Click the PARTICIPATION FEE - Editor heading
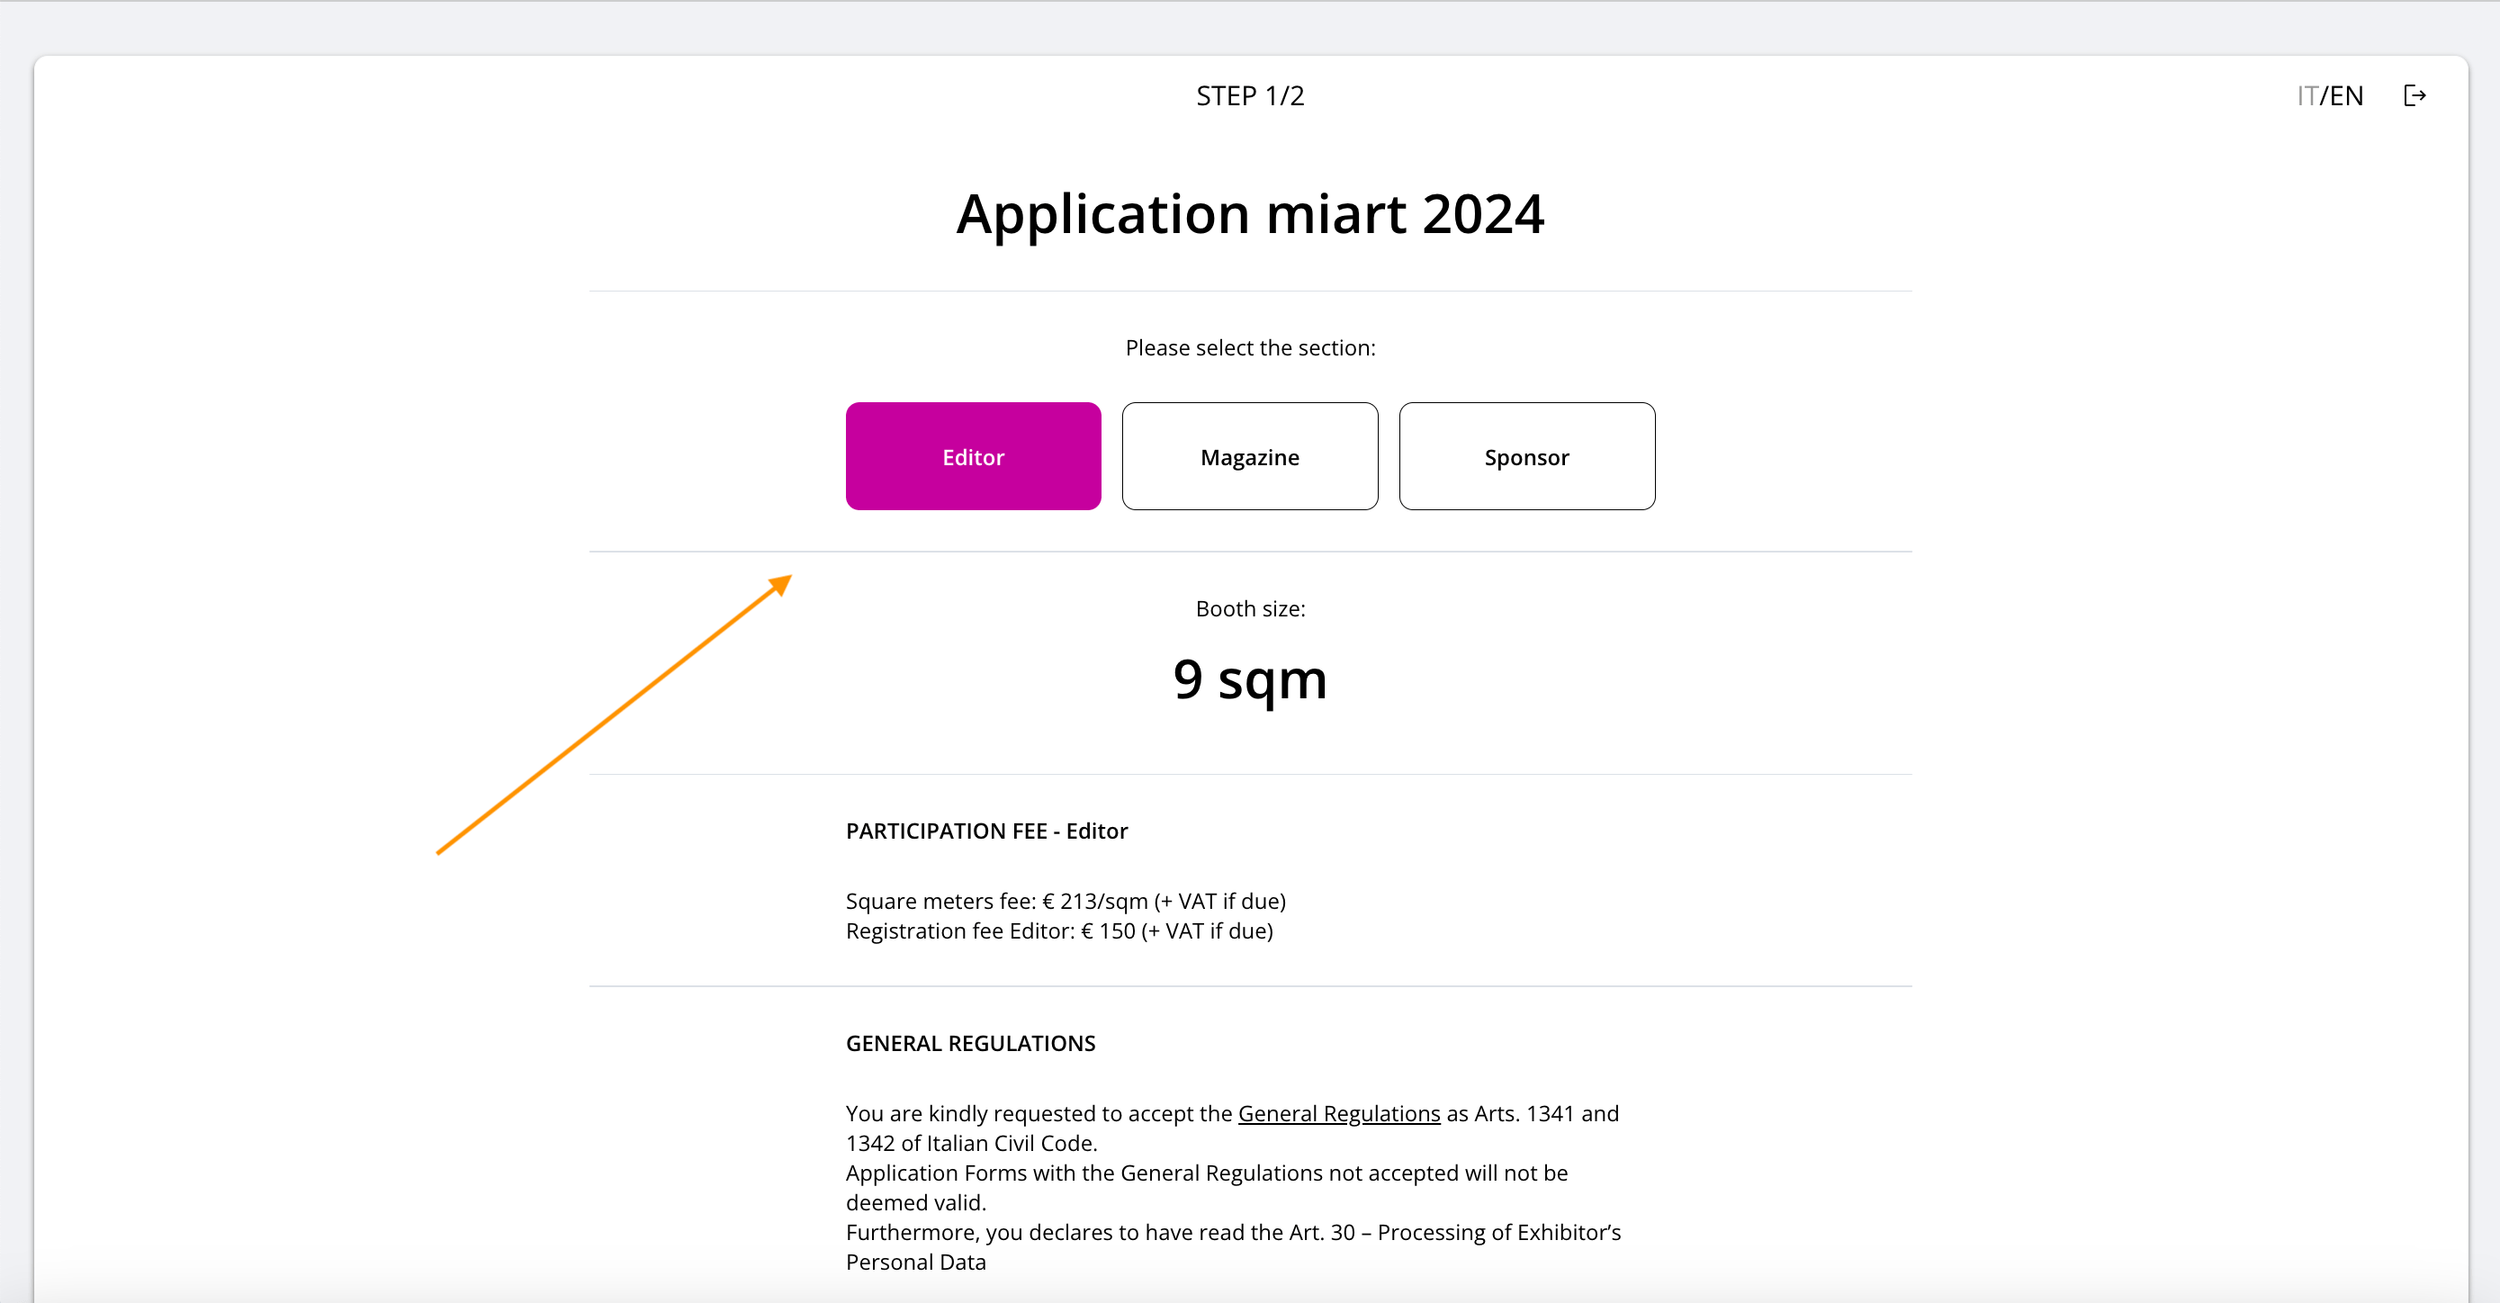2500x1303 pixels. 986,831
